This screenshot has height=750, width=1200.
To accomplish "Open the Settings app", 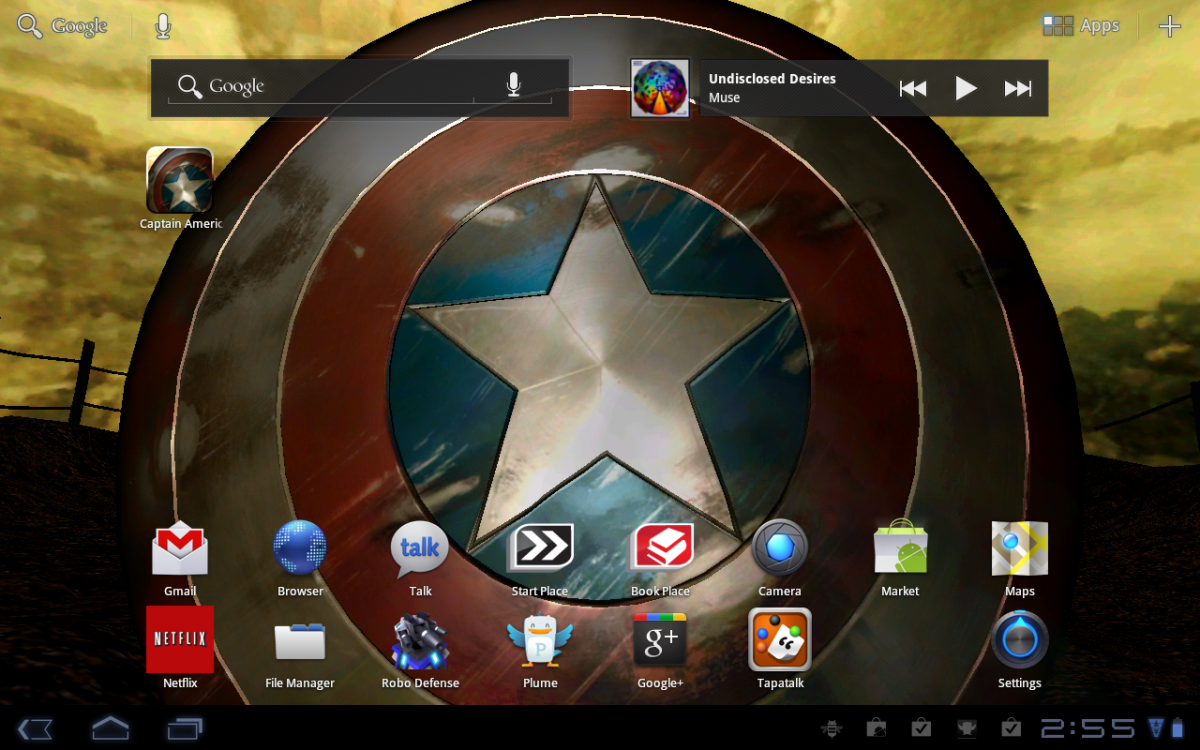I will pos(1020,640).
